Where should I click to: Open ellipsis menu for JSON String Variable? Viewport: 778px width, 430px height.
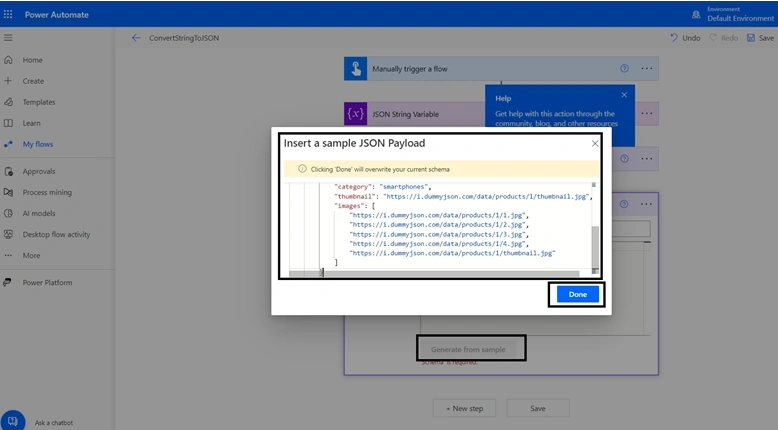coord(647,114)
